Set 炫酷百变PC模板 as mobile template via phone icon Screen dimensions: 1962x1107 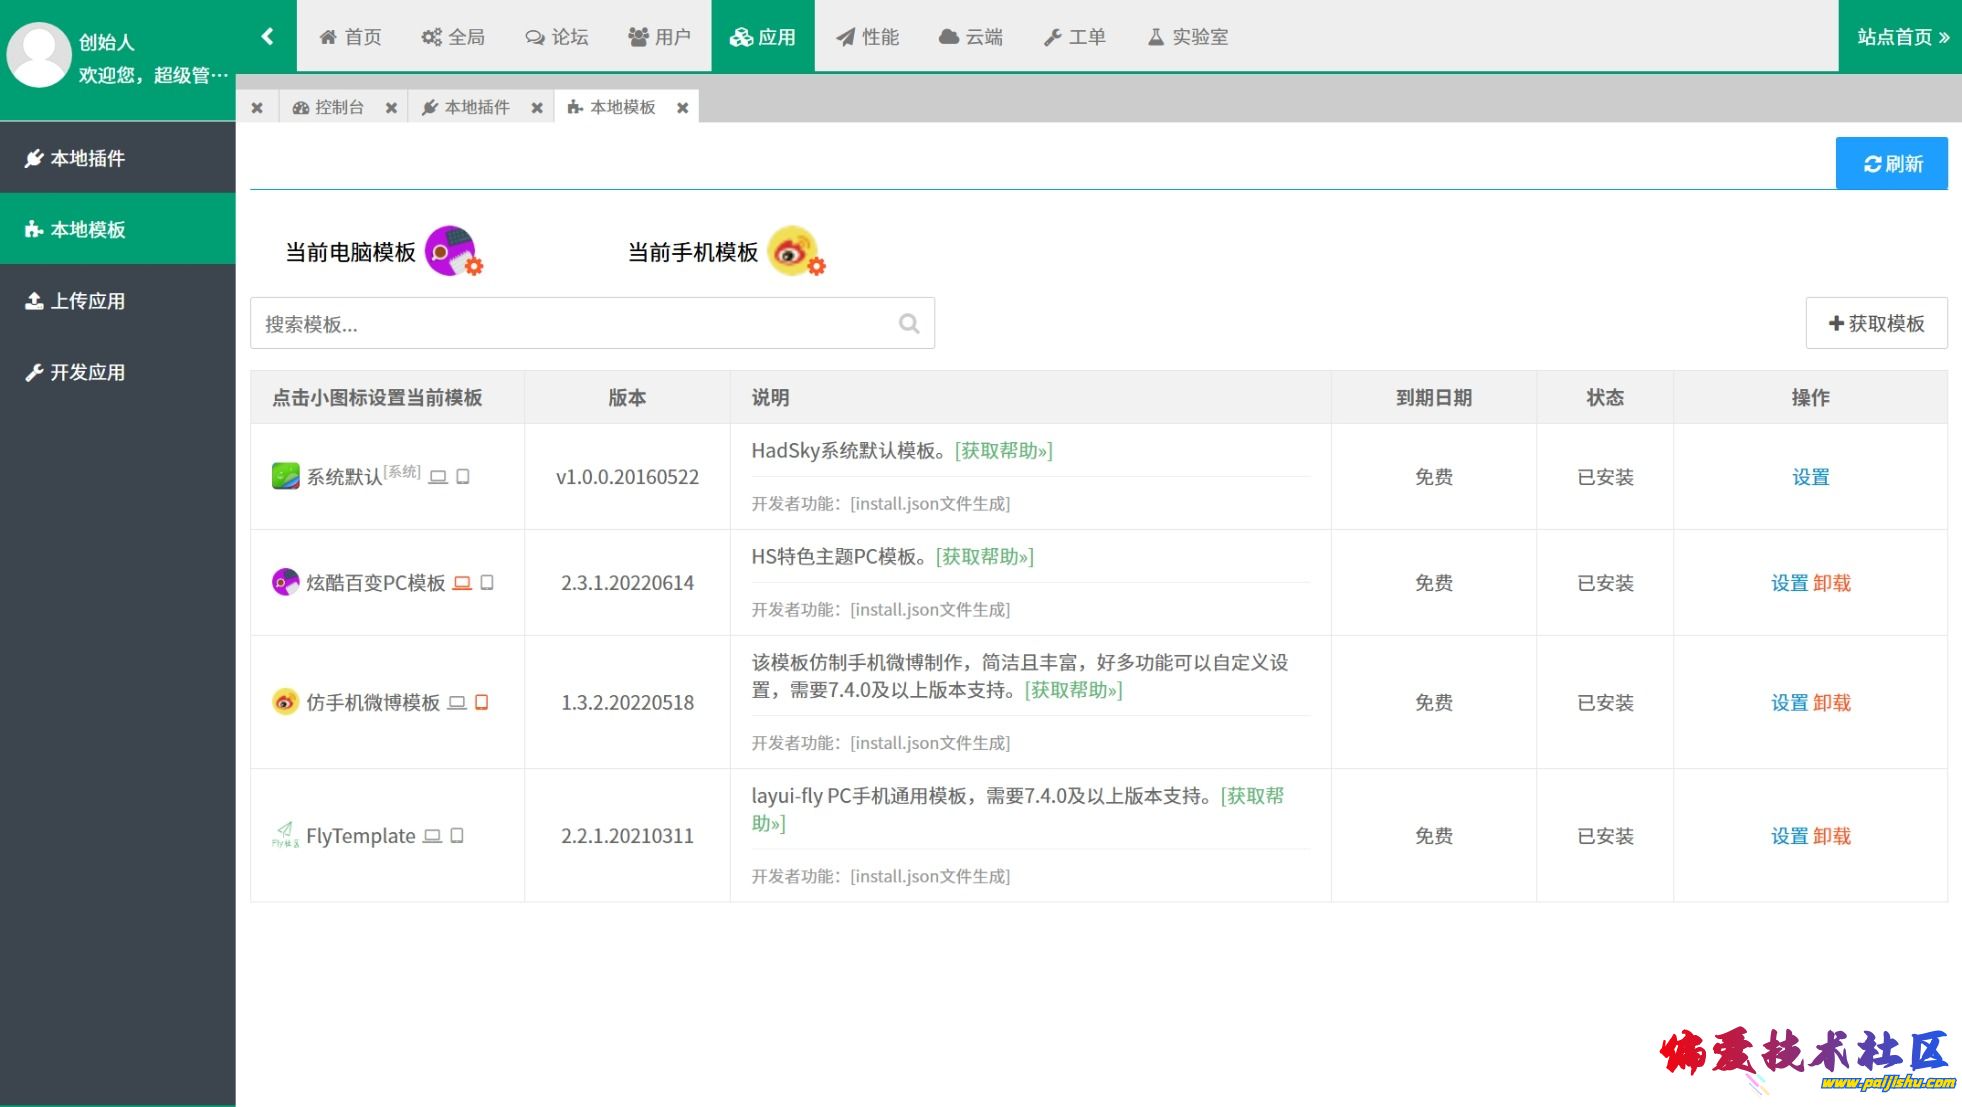coord(487,582)
